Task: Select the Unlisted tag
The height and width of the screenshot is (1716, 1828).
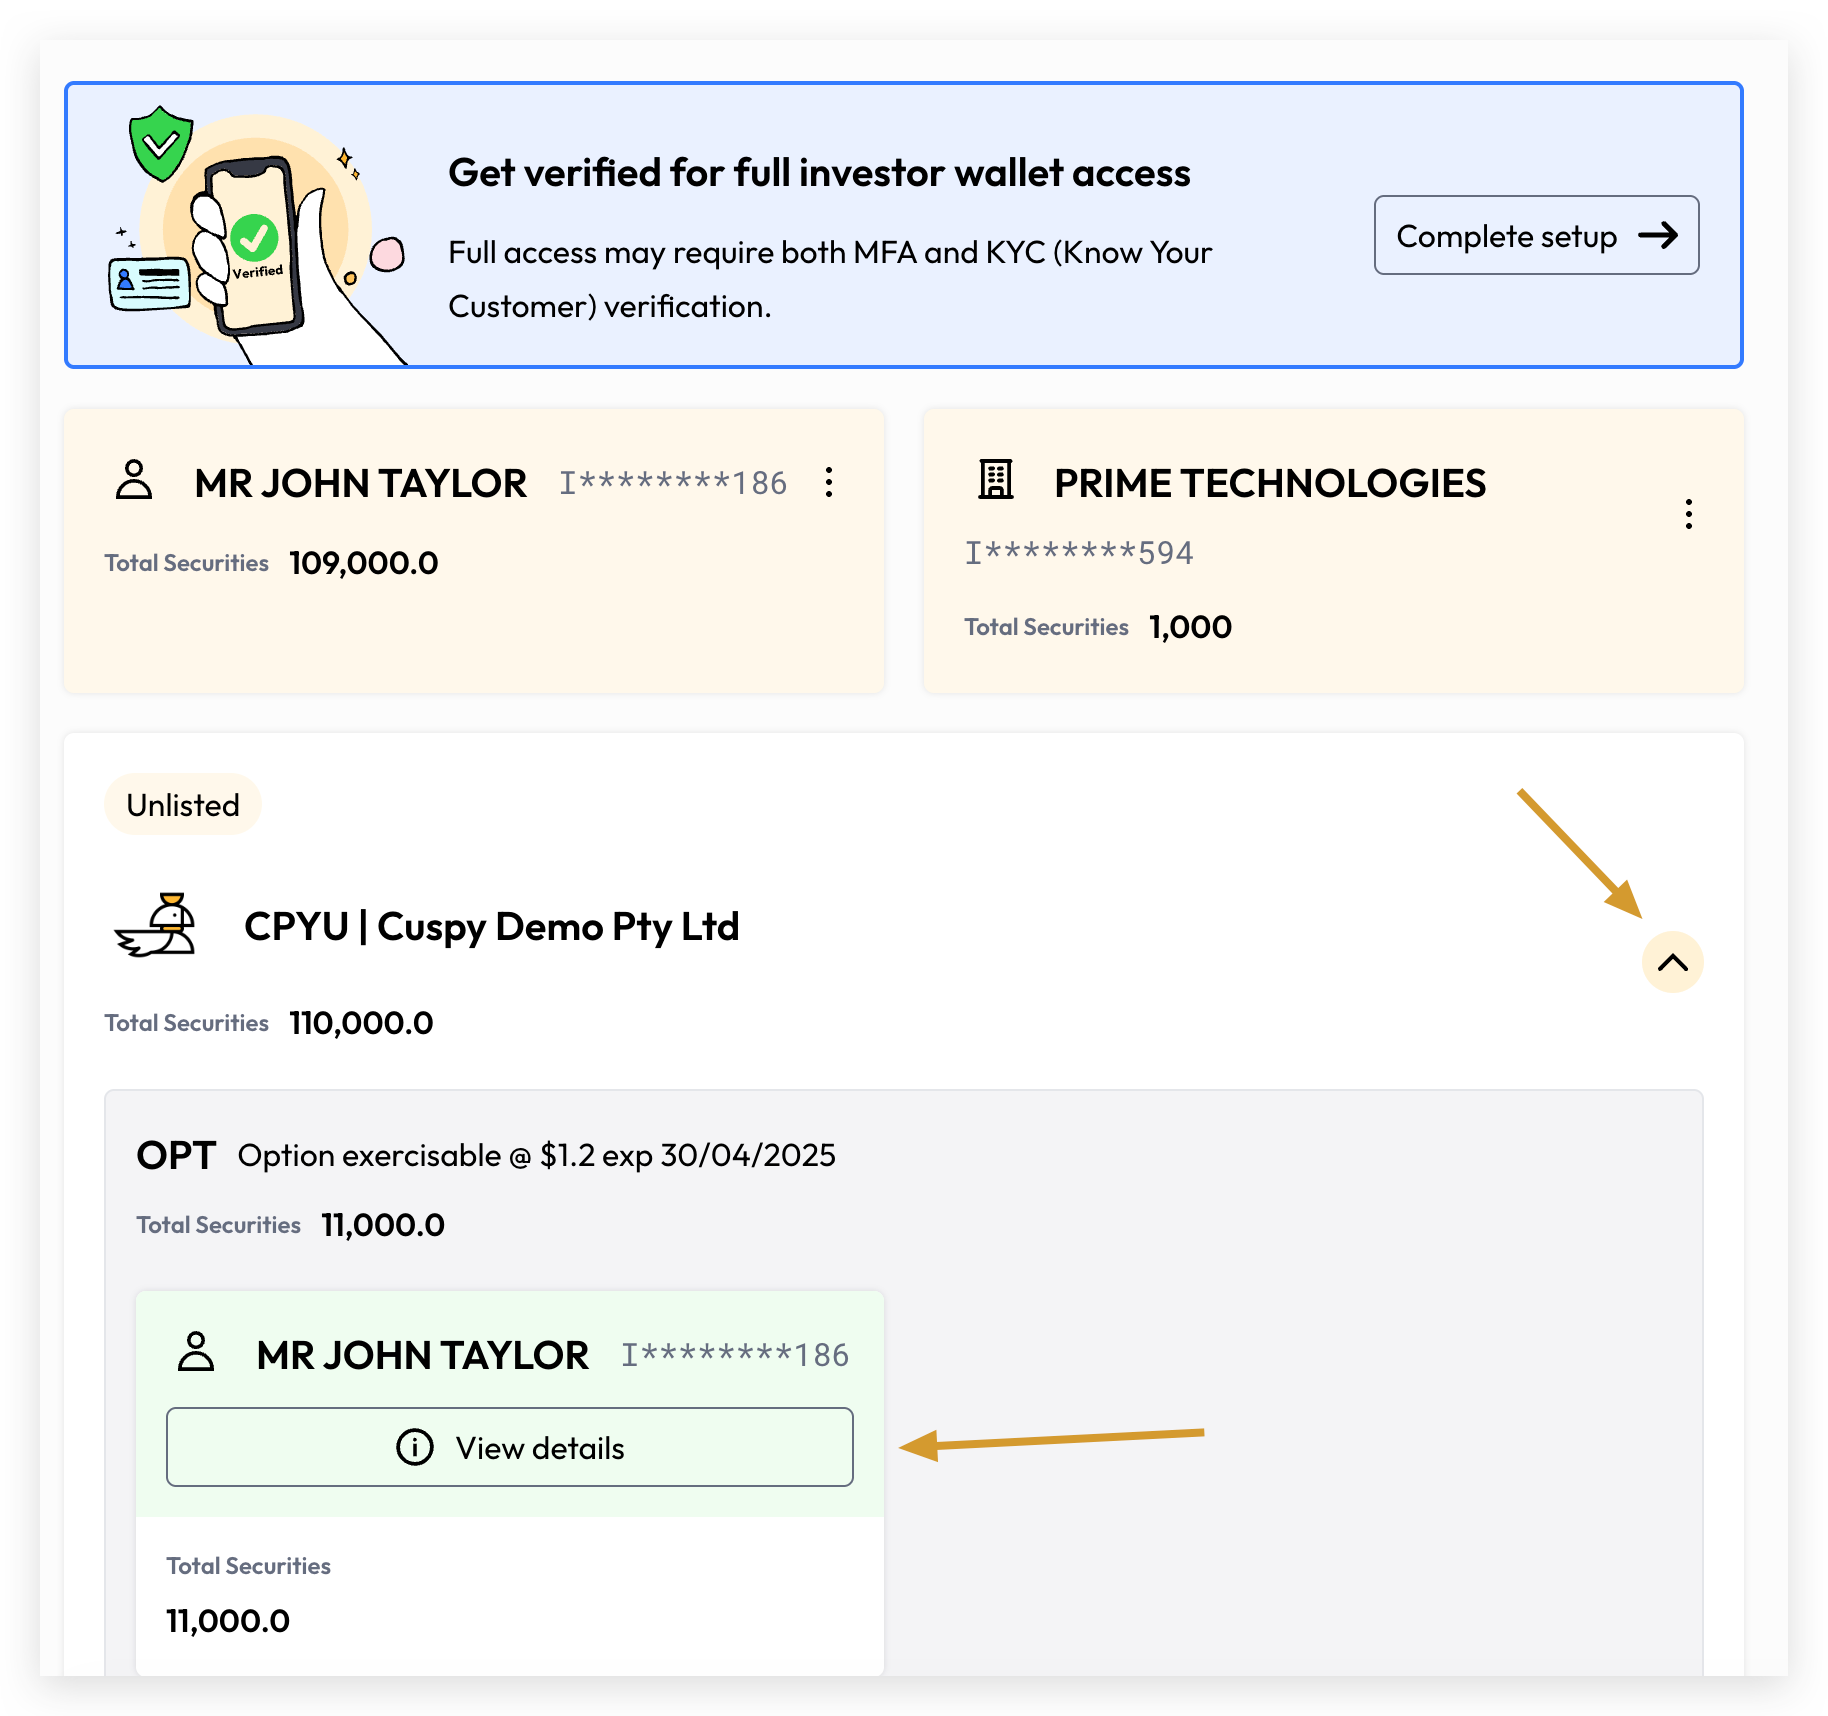Action: (x=183, y=805)
